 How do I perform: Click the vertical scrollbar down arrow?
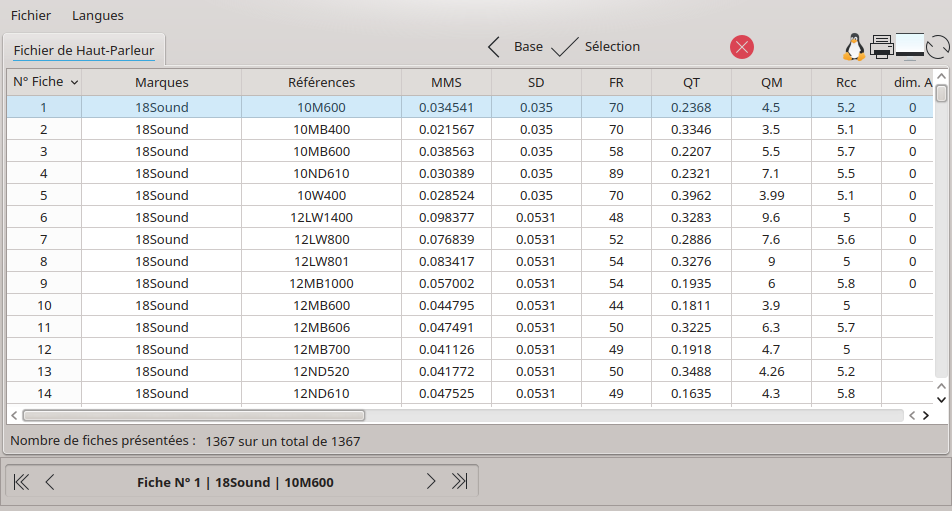pyautogui.click(x=941, y=400)
